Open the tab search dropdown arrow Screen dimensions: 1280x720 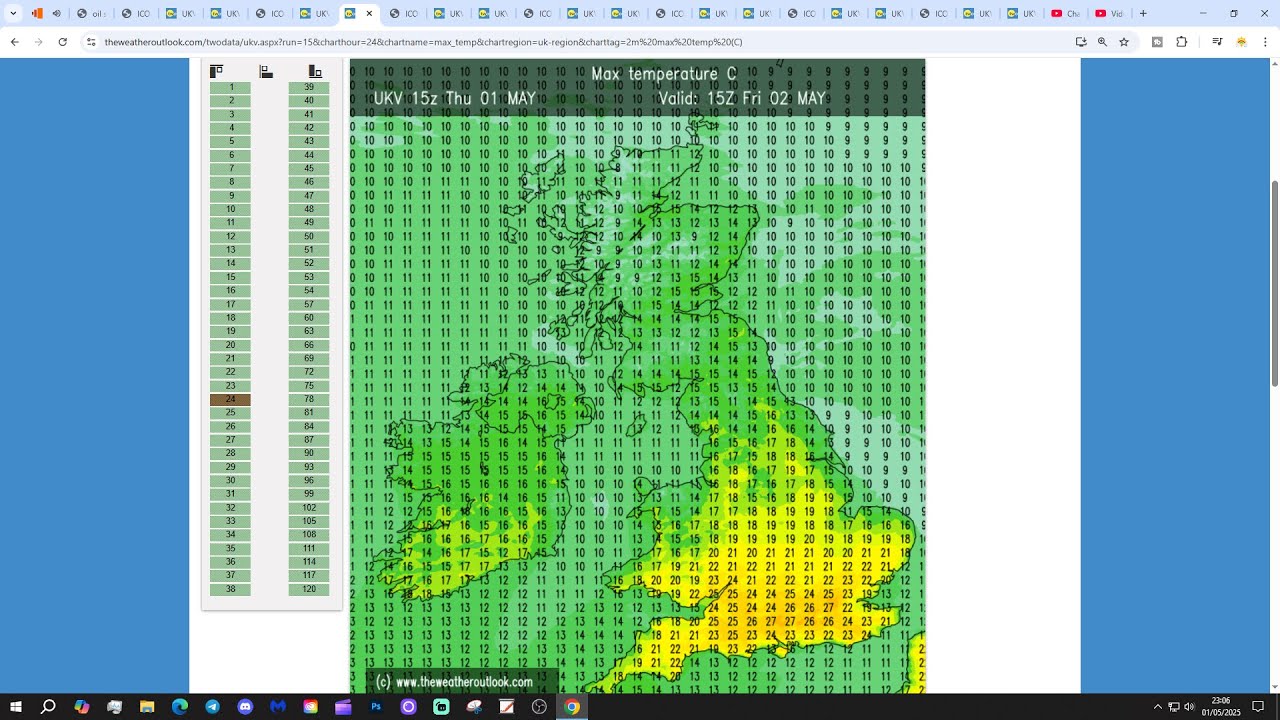pyautogui.click(x=13, y=13)
